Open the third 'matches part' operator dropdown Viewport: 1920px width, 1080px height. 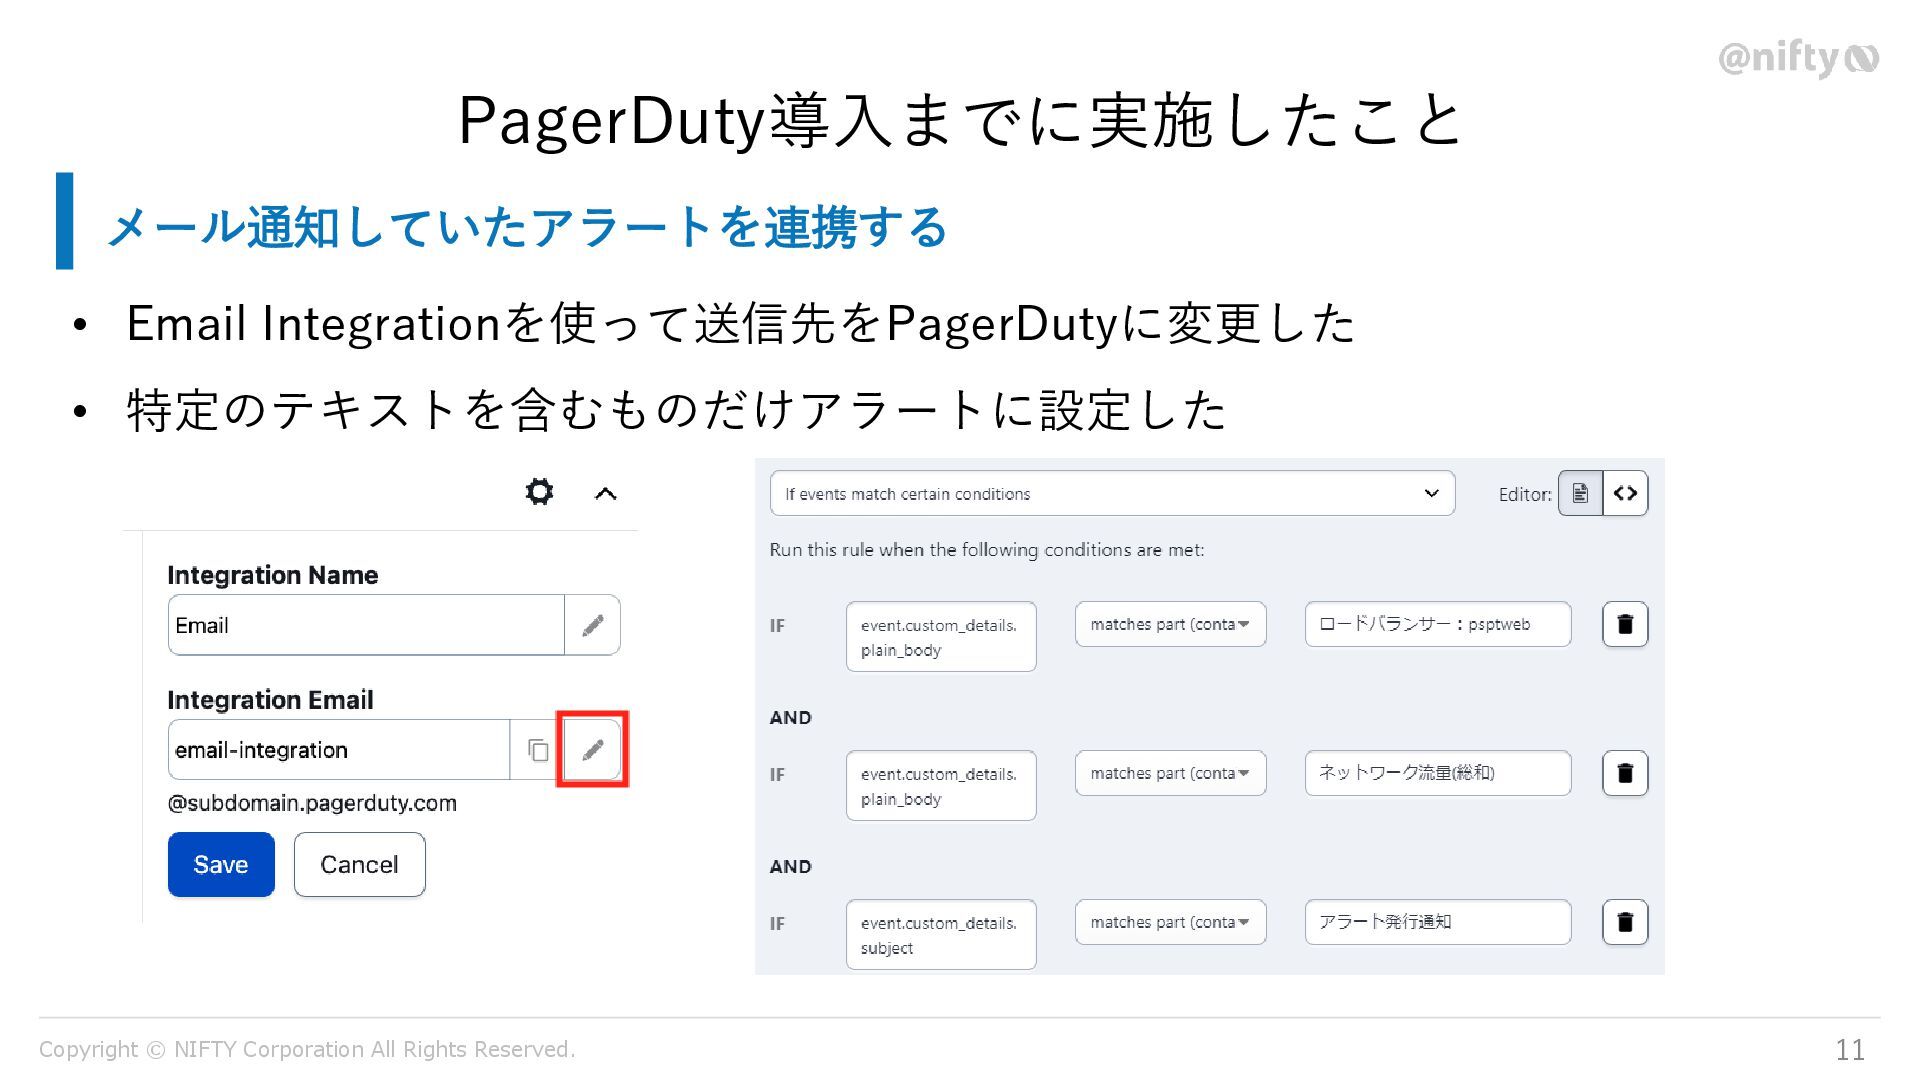click(x=1170, y=922)
